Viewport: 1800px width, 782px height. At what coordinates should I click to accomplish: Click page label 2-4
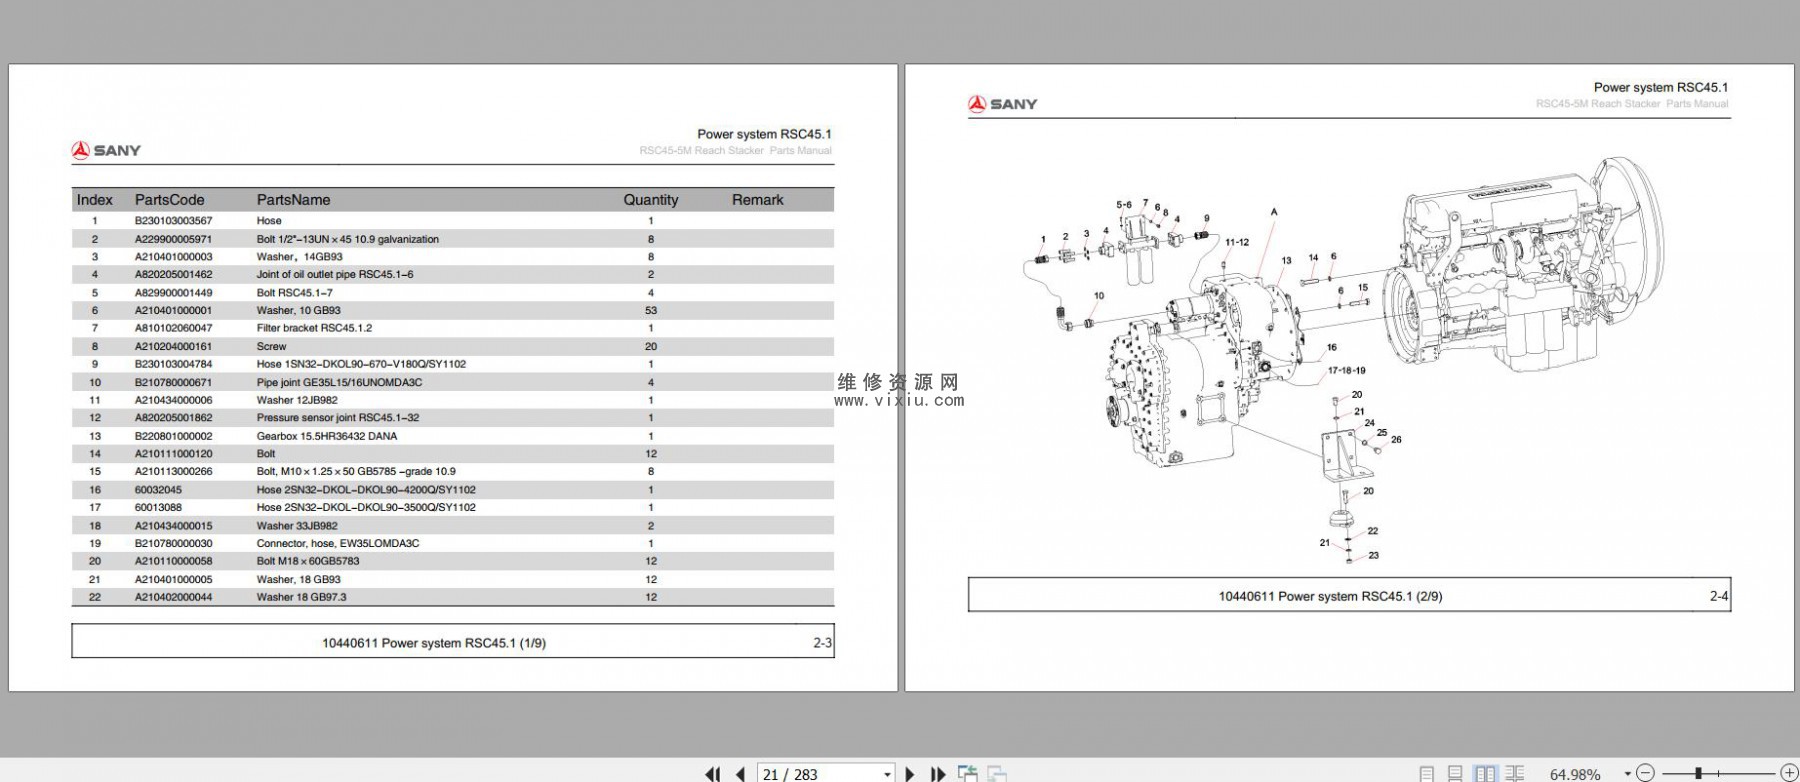[x=1718, y=596]
